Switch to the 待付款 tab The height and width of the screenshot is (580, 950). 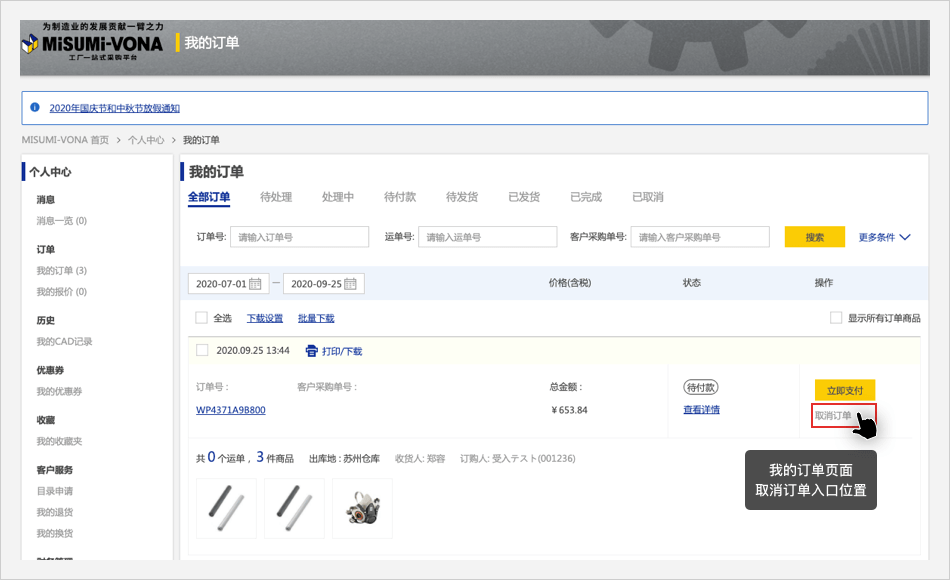click(x=400, y=197)
